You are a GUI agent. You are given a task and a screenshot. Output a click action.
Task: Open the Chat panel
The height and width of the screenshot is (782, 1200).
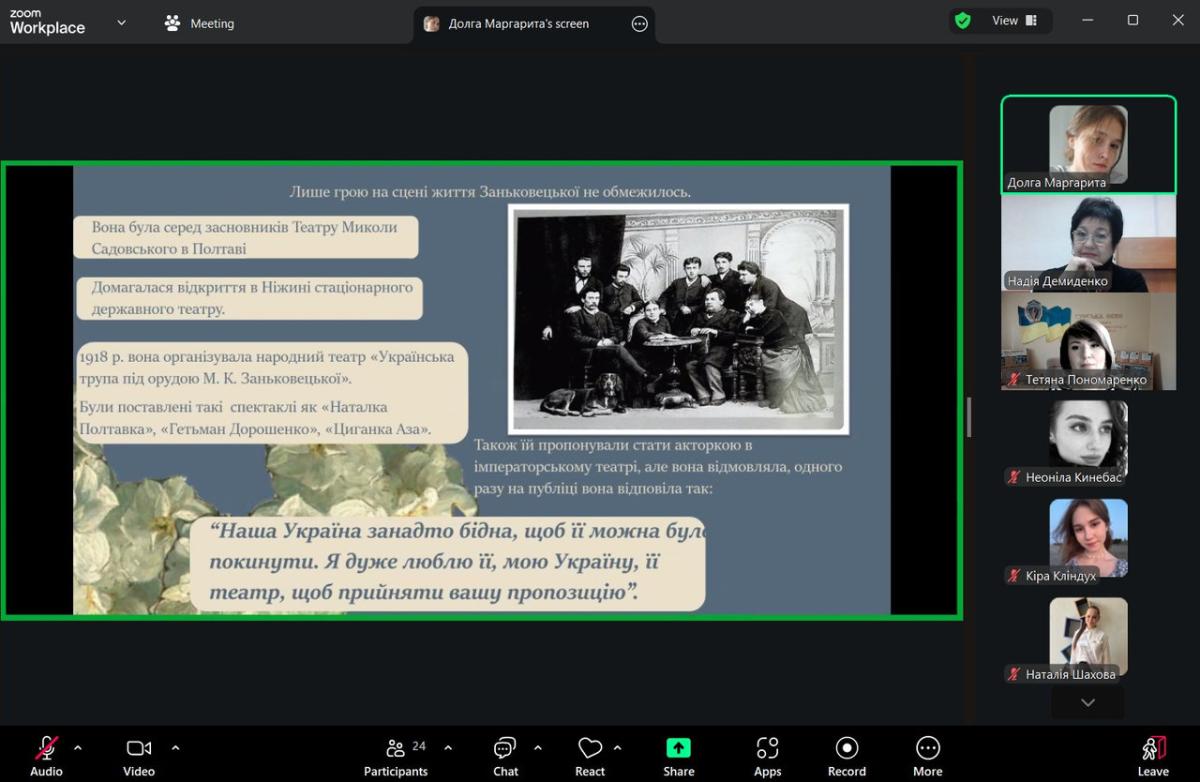point(505,756)
